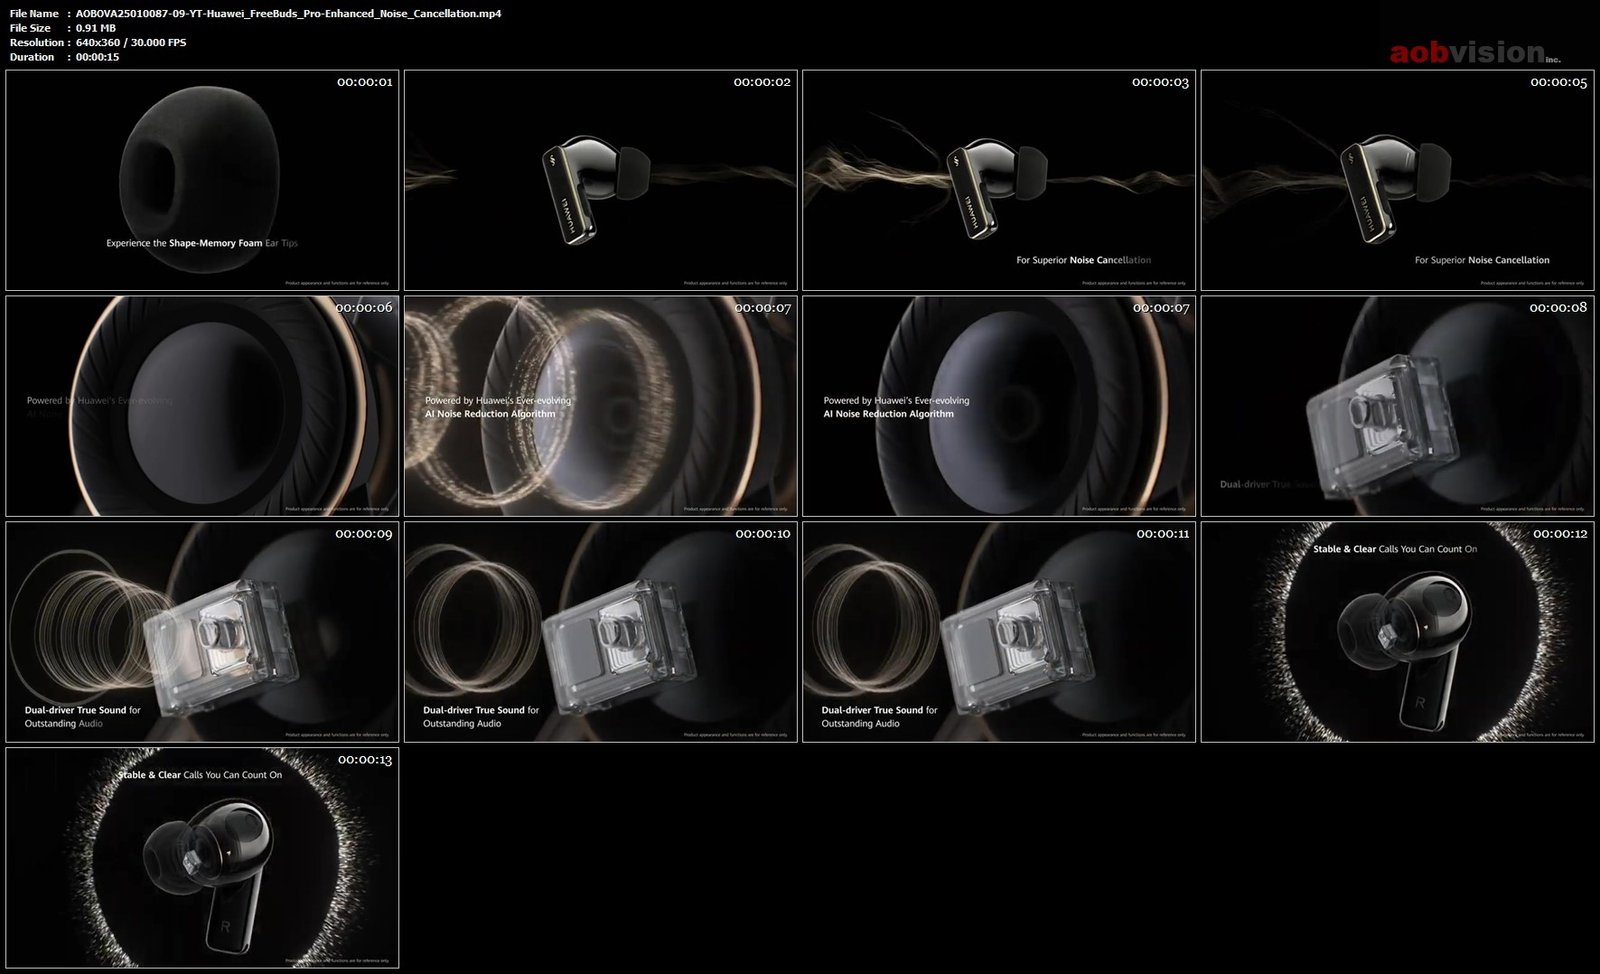This screenshot has height=974, width=1600.
Task: Click the 'For Superior Noise Cancellation' caption in frame 00:00:05
Action: (1482, 260)
